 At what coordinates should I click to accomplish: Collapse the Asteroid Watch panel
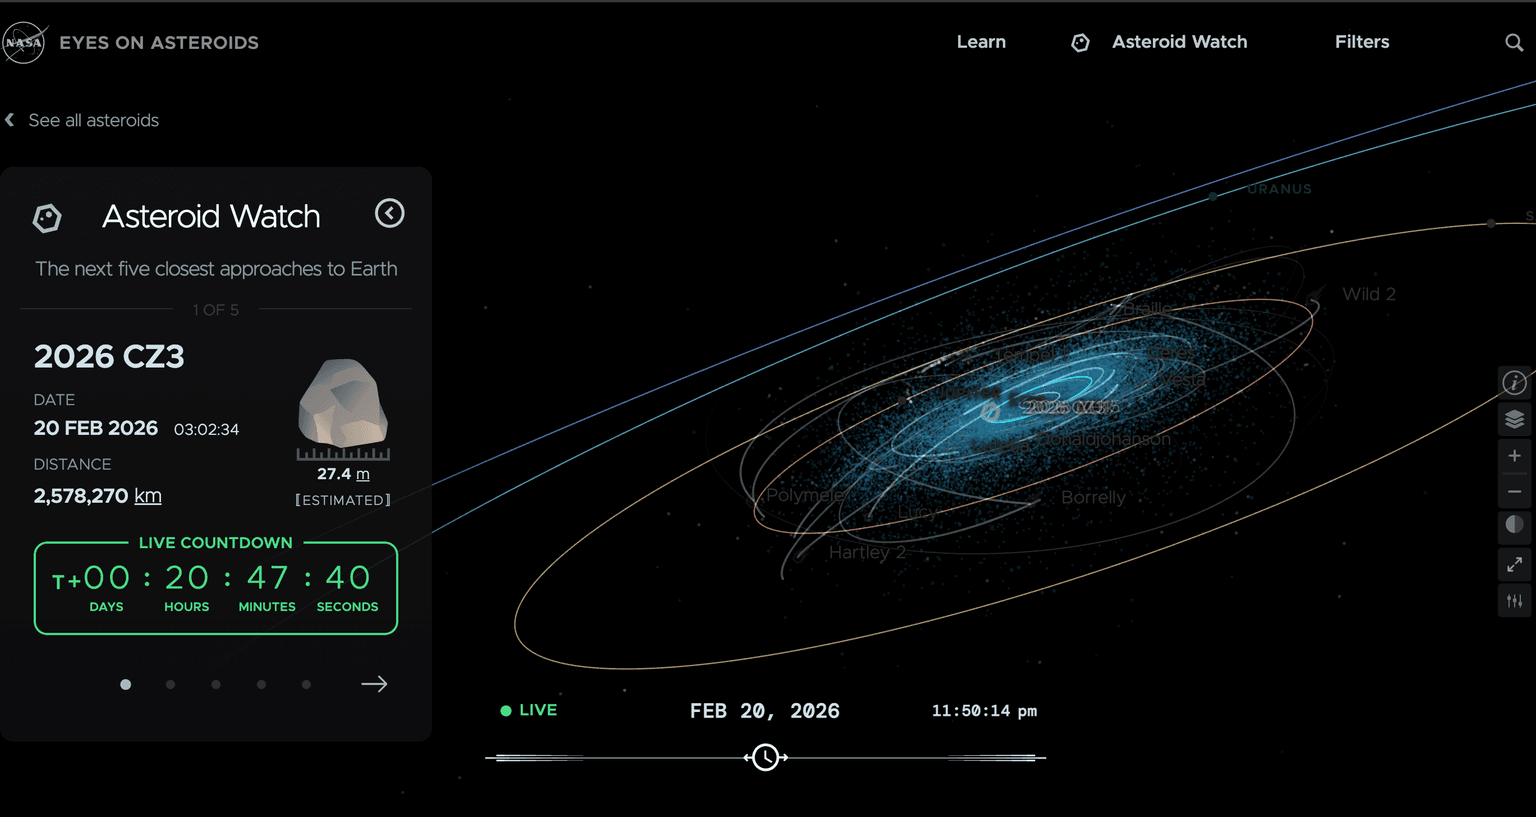click(389, 213)
